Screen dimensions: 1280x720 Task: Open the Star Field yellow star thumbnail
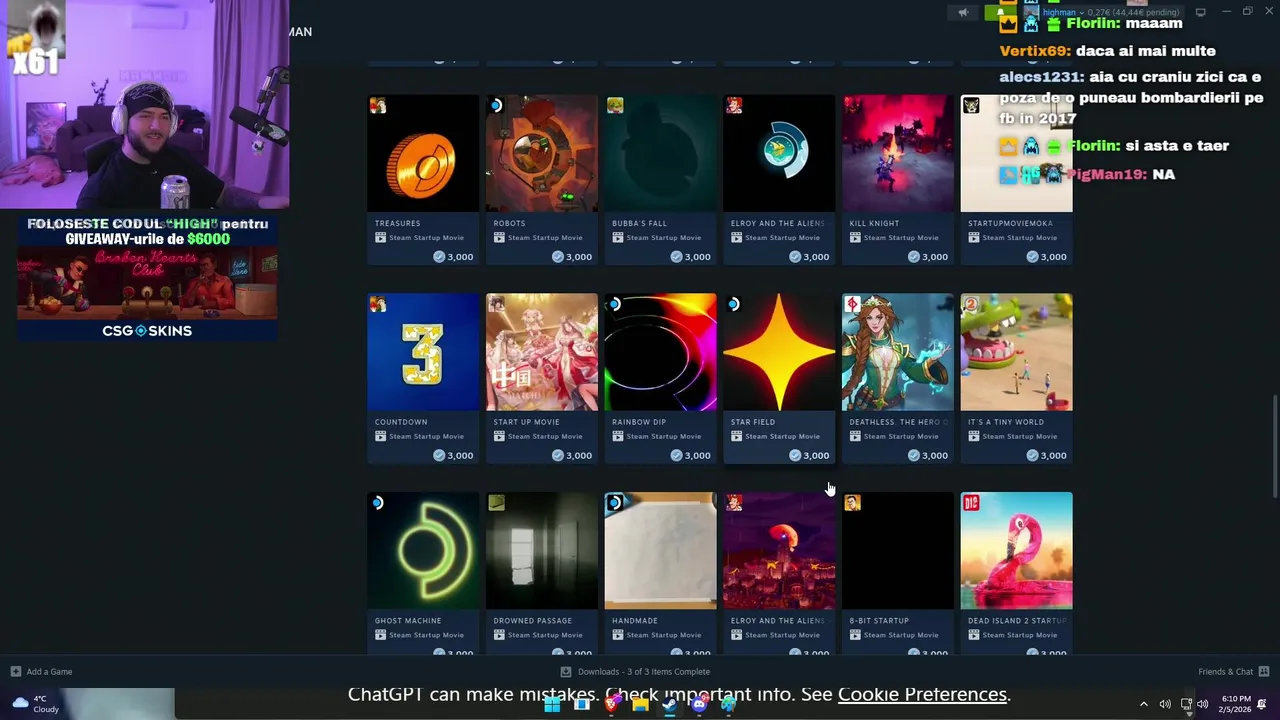click(x=779, y=352)
